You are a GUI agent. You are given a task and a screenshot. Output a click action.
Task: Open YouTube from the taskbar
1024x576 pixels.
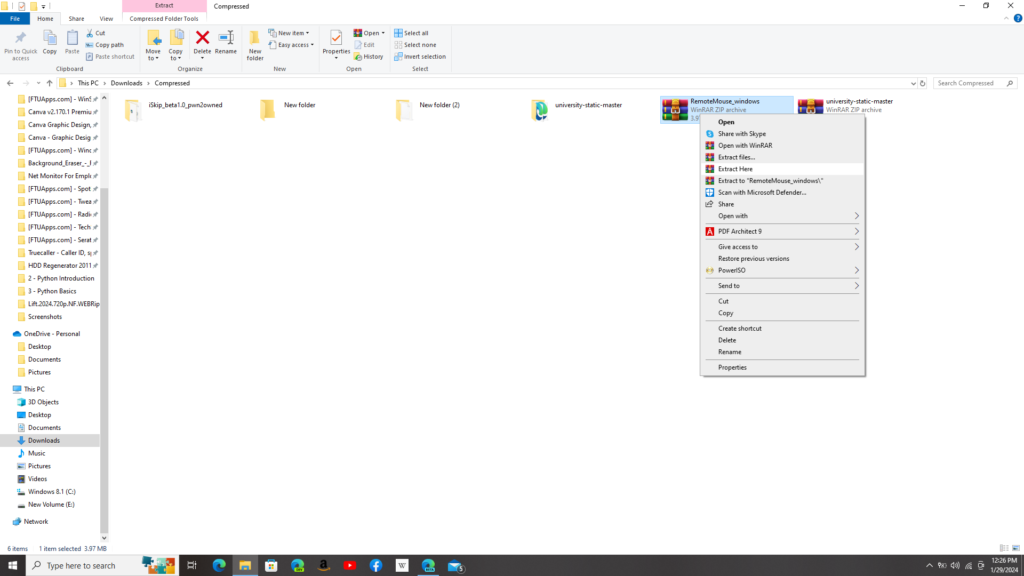click(x=350, y=566)
